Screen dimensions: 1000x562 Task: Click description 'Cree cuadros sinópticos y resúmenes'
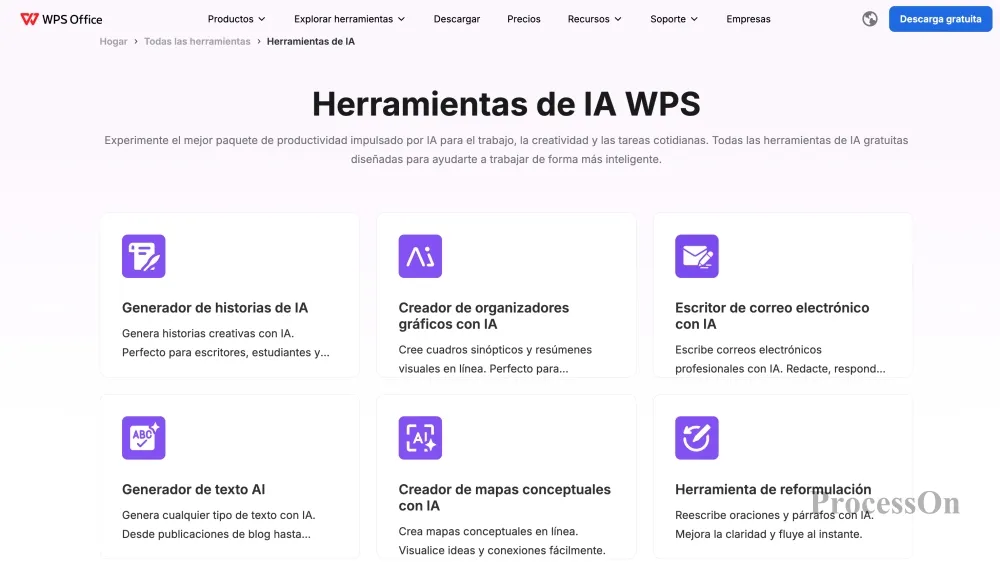495,350
